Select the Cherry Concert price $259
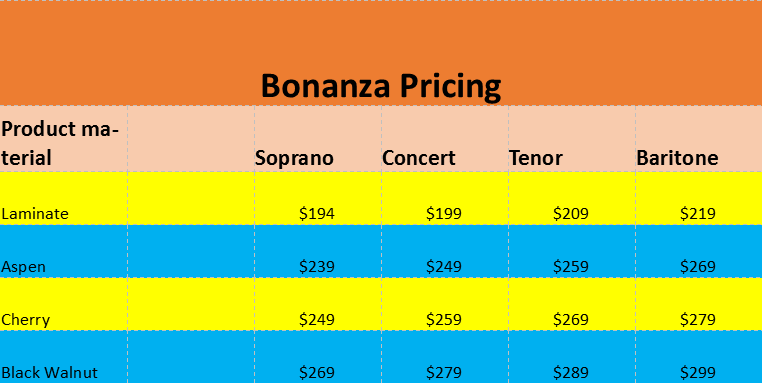This screenshot has height=383, width=762. (x=445, y=304)
